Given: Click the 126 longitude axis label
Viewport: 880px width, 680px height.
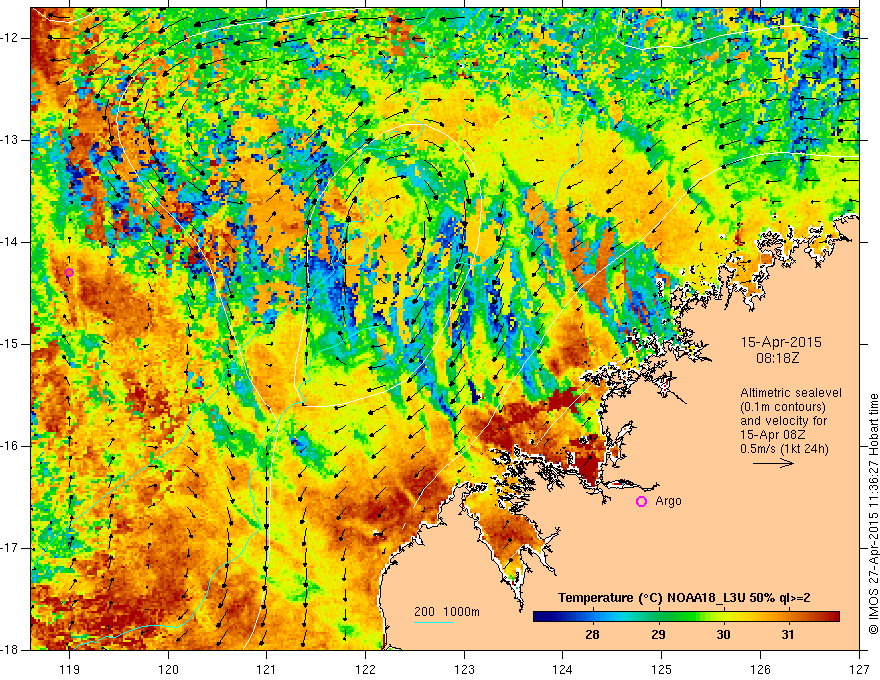Looking at the screenshot, I should pyautogui.click(x=760, y=669).
